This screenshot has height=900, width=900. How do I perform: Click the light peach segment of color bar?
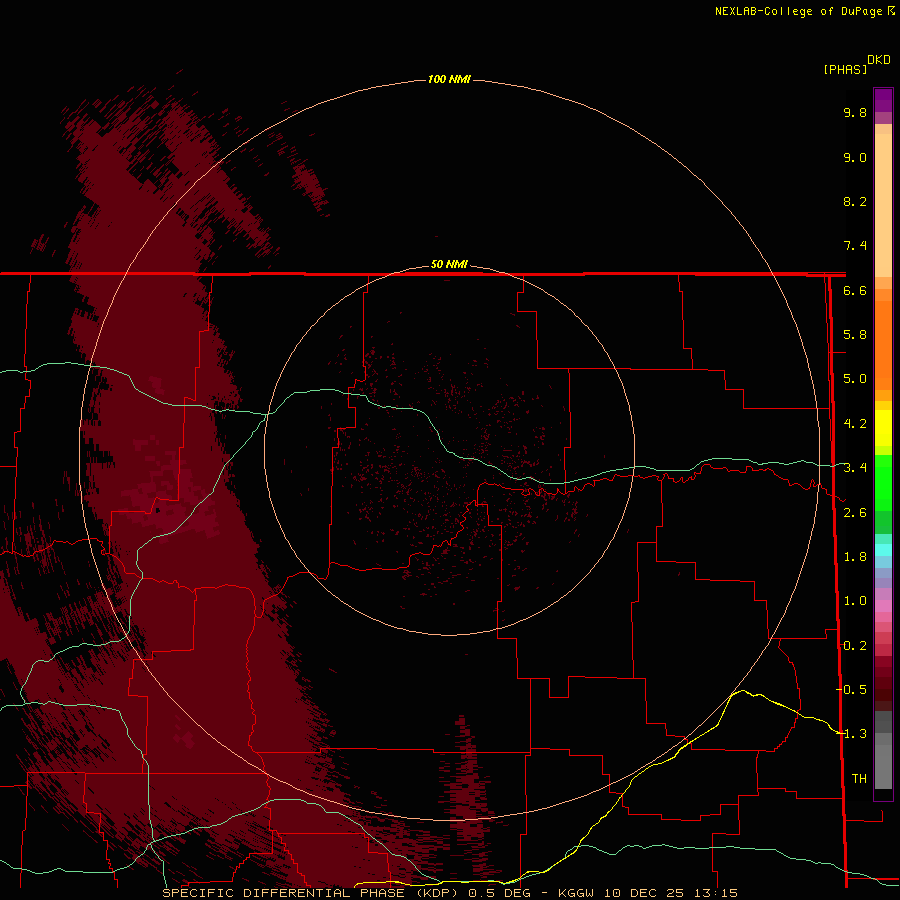point(883,205)
